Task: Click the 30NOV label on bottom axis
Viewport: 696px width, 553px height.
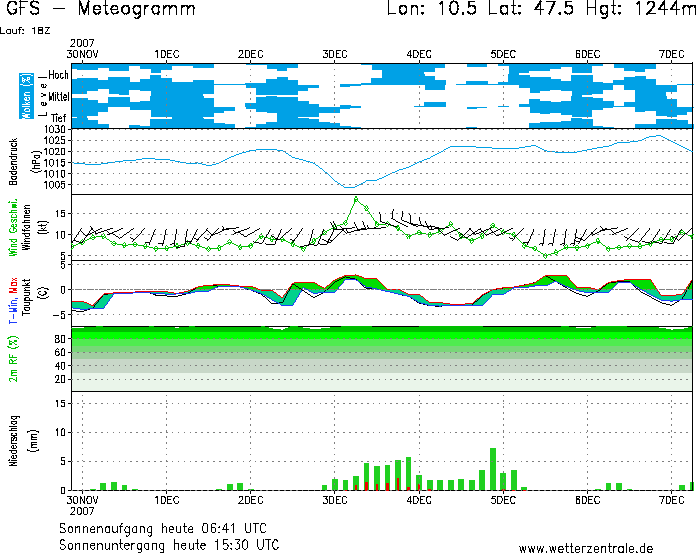Action: 82,498
